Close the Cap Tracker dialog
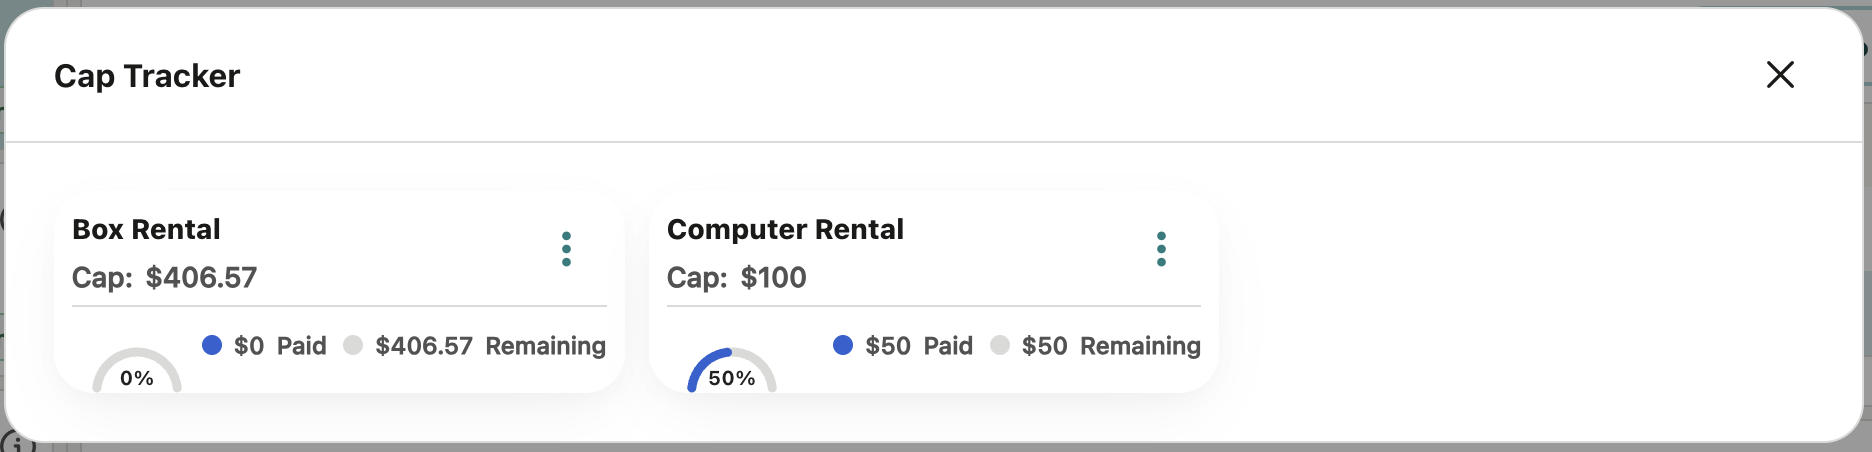The width and height of the screenshot is (1872, 452). 1780,74
